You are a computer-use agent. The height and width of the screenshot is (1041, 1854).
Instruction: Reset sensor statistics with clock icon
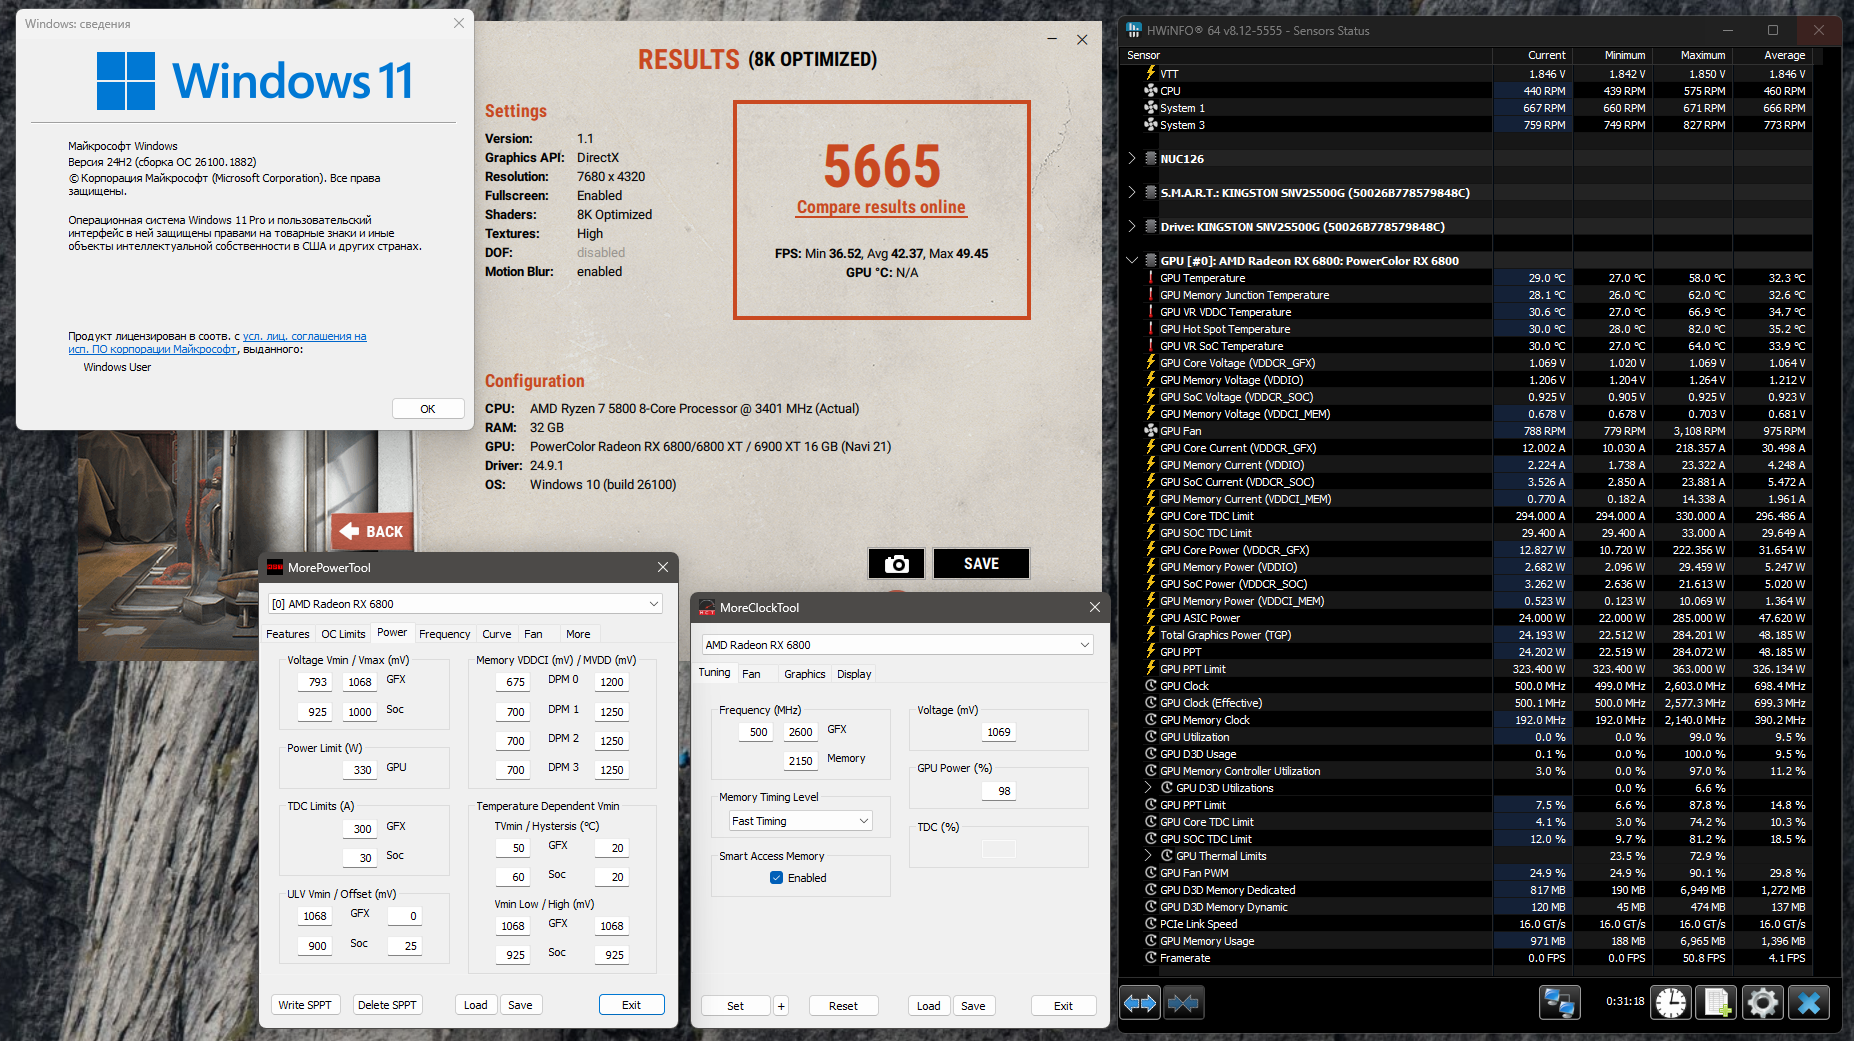(x=1671, y=1002)
